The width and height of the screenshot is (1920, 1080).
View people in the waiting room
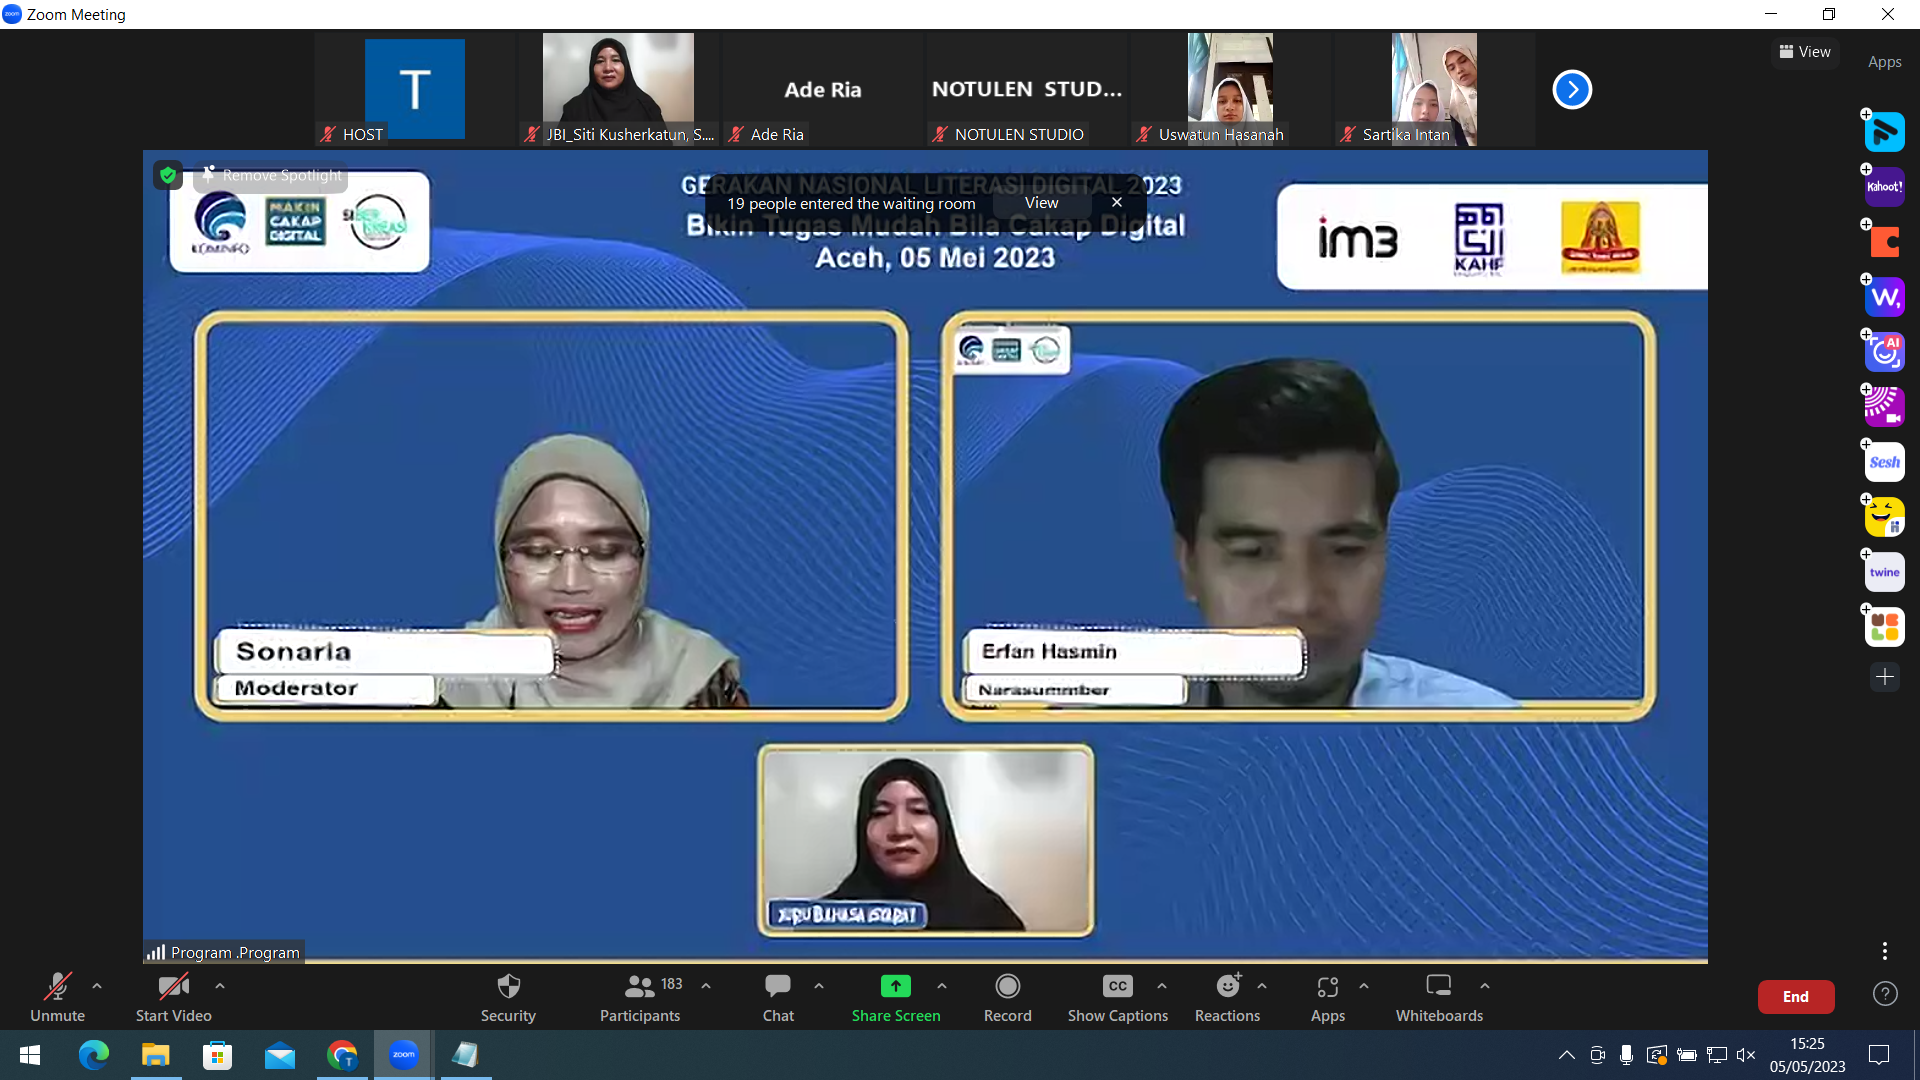[x=1041, y=203]
